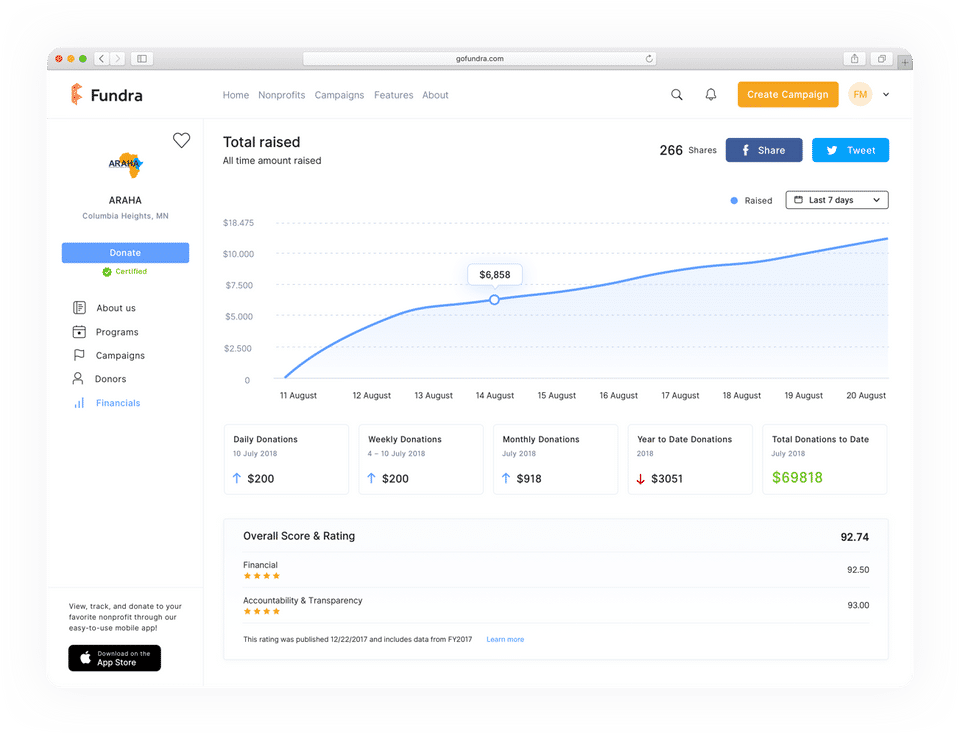Click the Financials bar chart icon
The image size is (960, 733).
pos(79,402)
